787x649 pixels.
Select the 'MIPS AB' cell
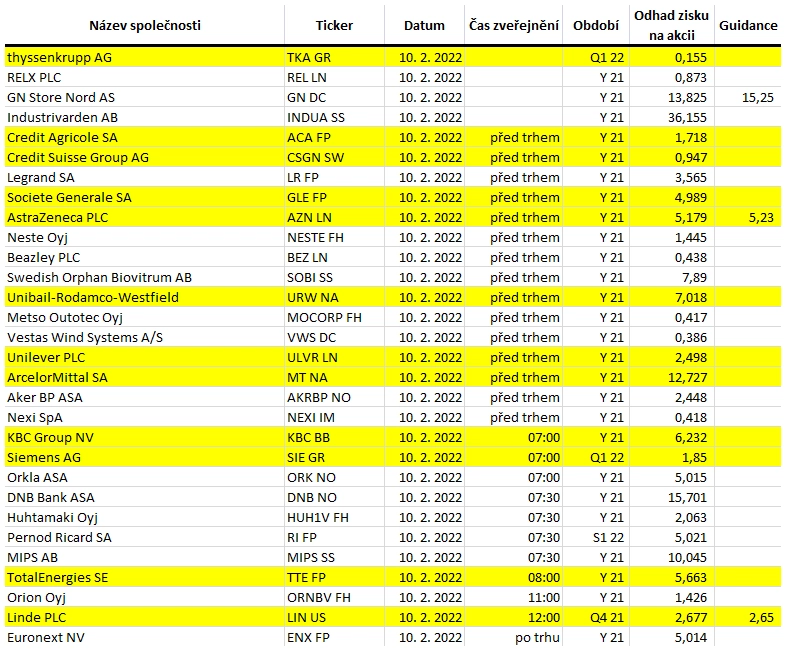145,558
